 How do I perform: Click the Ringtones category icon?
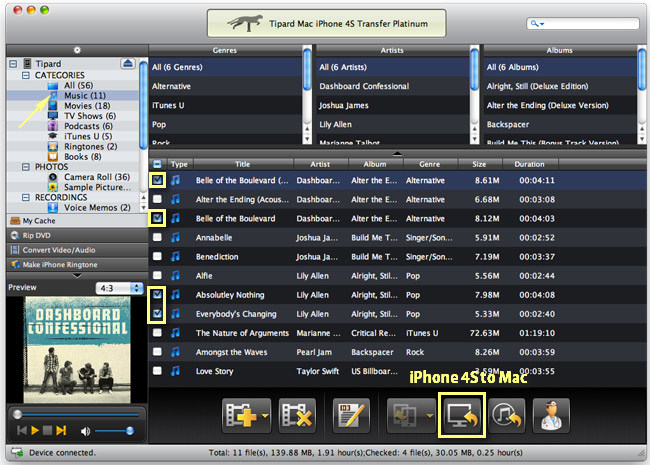[x=53, y=146]
